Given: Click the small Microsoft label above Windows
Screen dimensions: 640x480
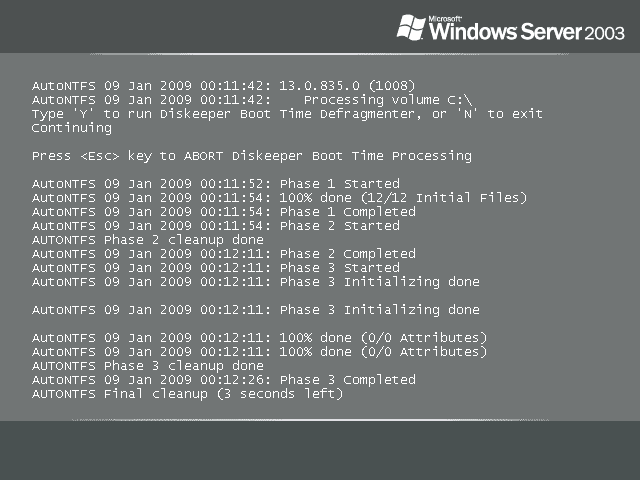Looking at the screenshot, I should (x=445, y=19).
